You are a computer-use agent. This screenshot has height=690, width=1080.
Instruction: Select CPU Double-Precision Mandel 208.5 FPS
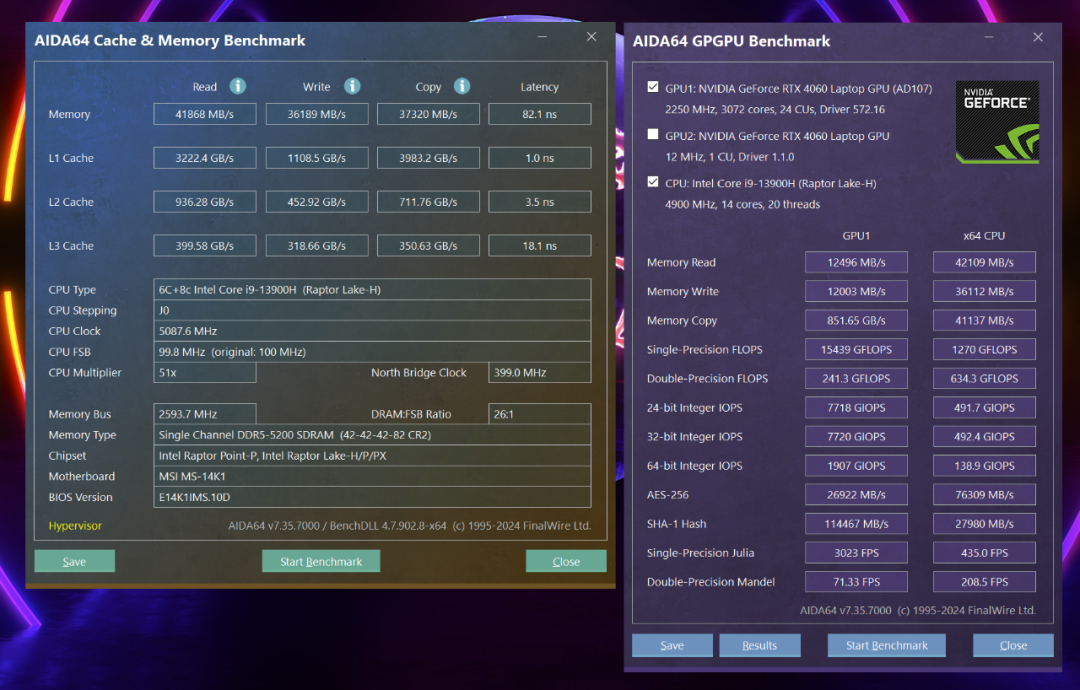pyautogui.click(x=984, y=582)
